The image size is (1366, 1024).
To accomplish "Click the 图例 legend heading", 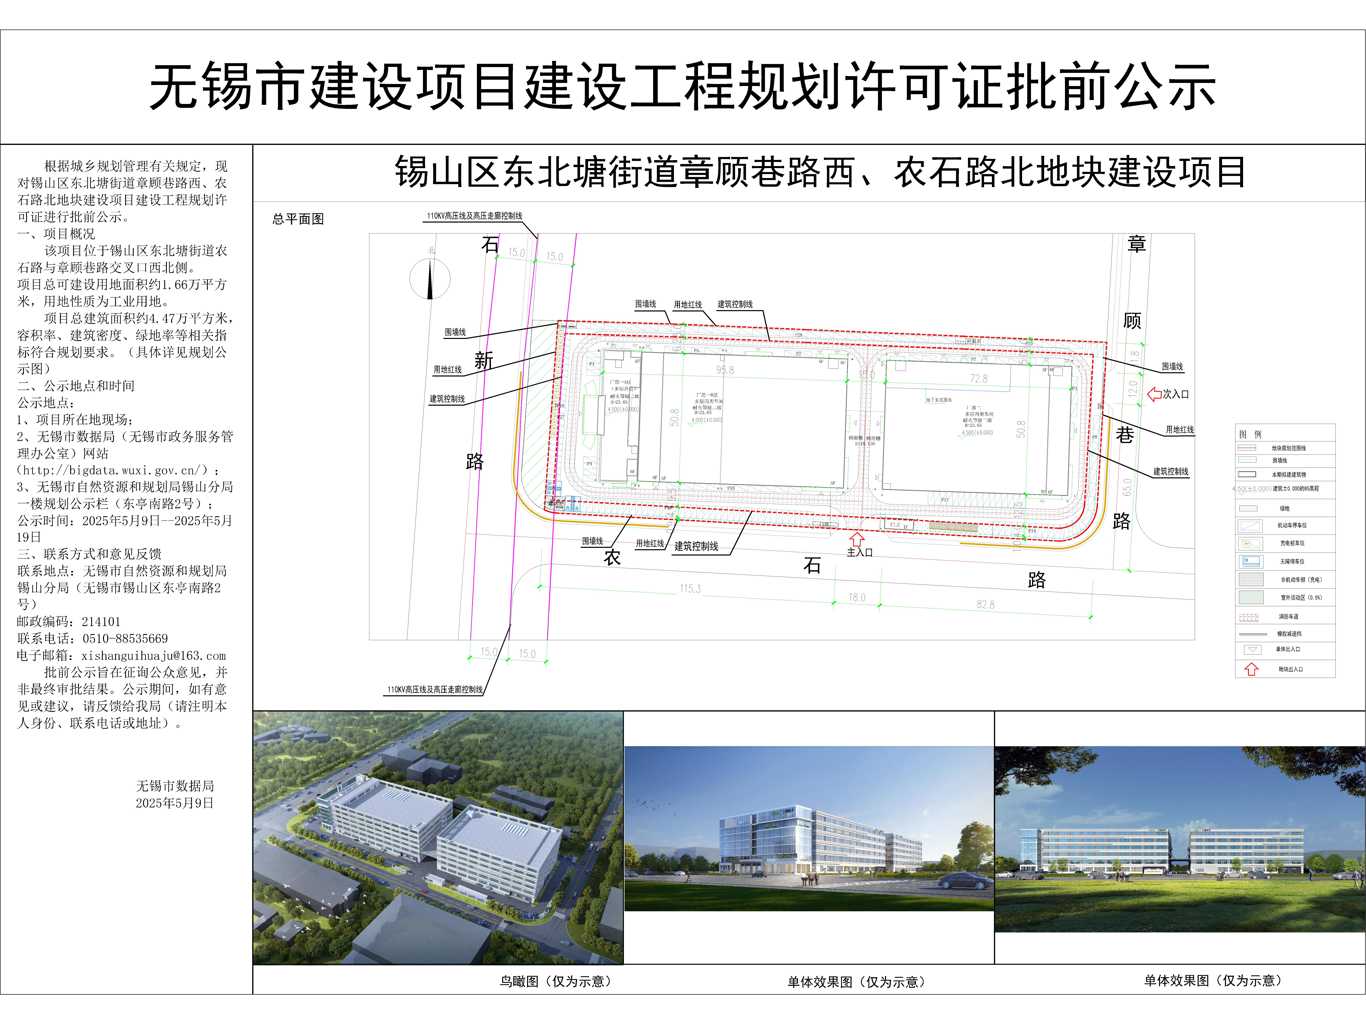I will (1250, 434).
